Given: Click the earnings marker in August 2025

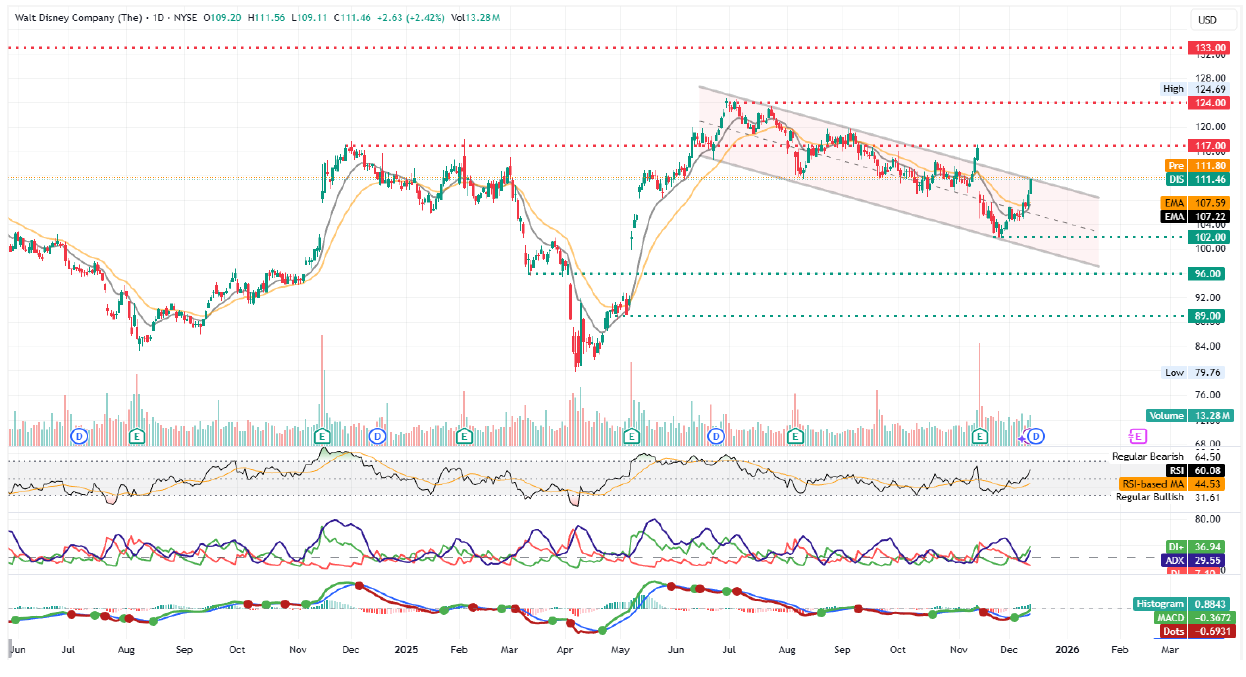Looking at the screenshot, I should tap(795, 436).
